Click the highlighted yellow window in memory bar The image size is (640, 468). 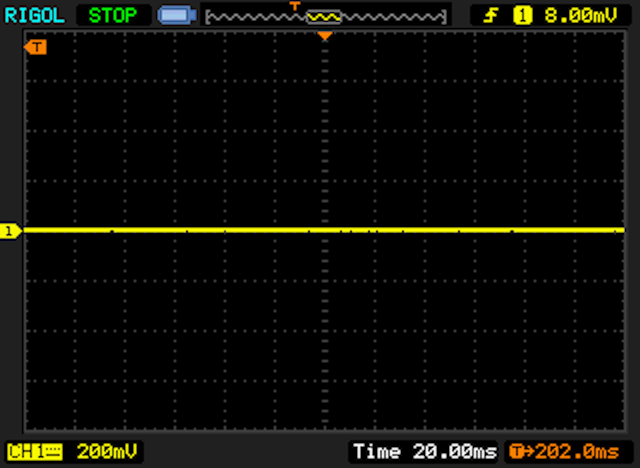pos(324,17)
